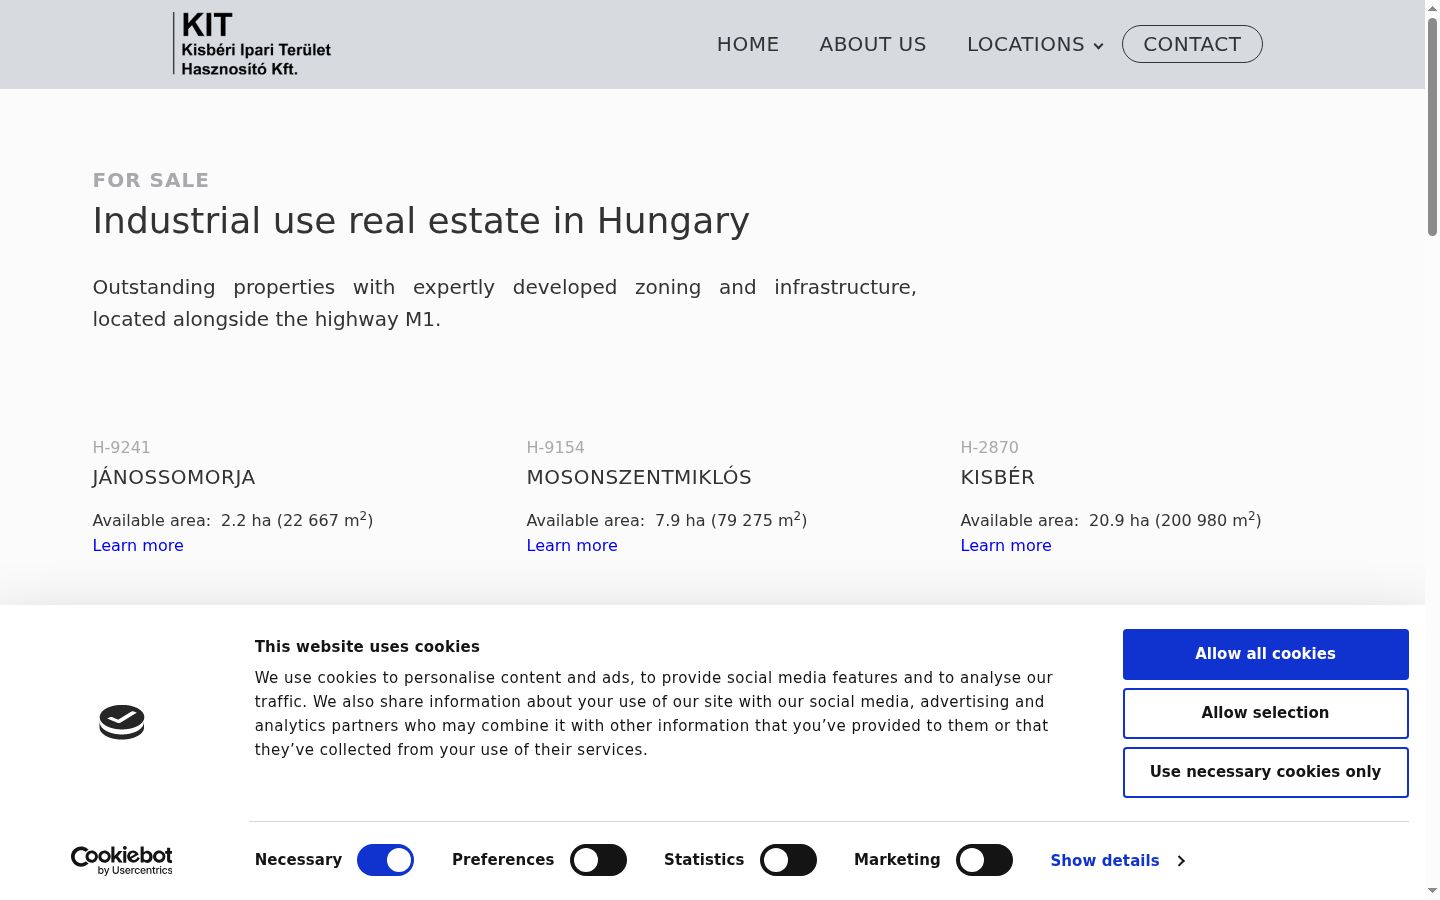
Task: Select Use necessary cookies only
Action: pos(1266,772)
